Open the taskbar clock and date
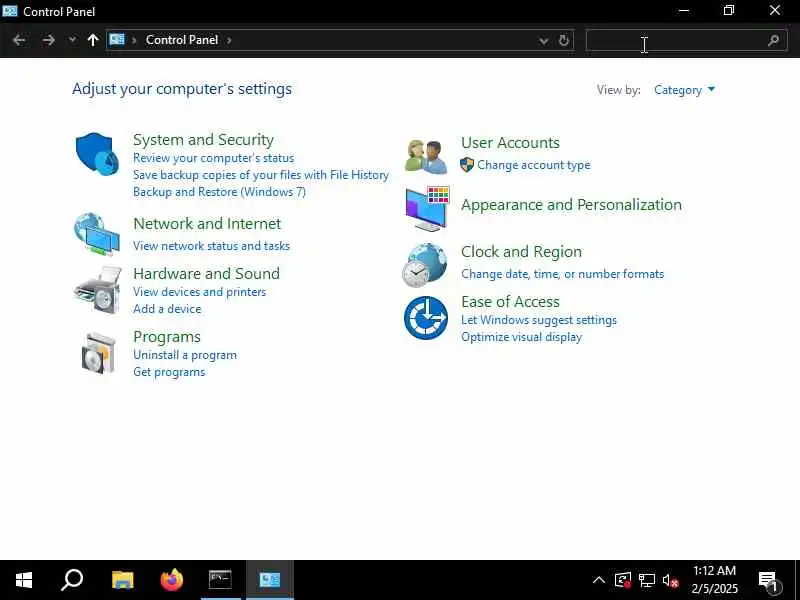This screenshot has height=600, width=800. 714,580
